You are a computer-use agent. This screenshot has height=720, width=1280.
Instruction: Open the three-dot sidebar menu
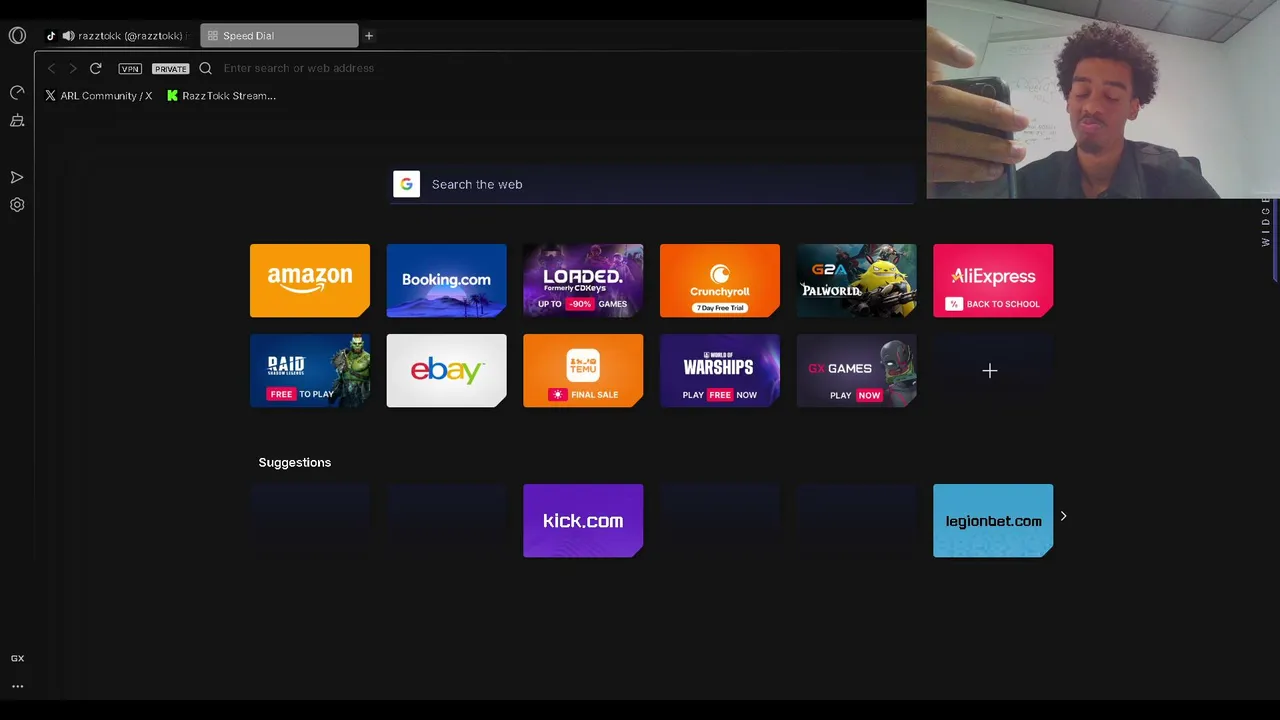17,686
